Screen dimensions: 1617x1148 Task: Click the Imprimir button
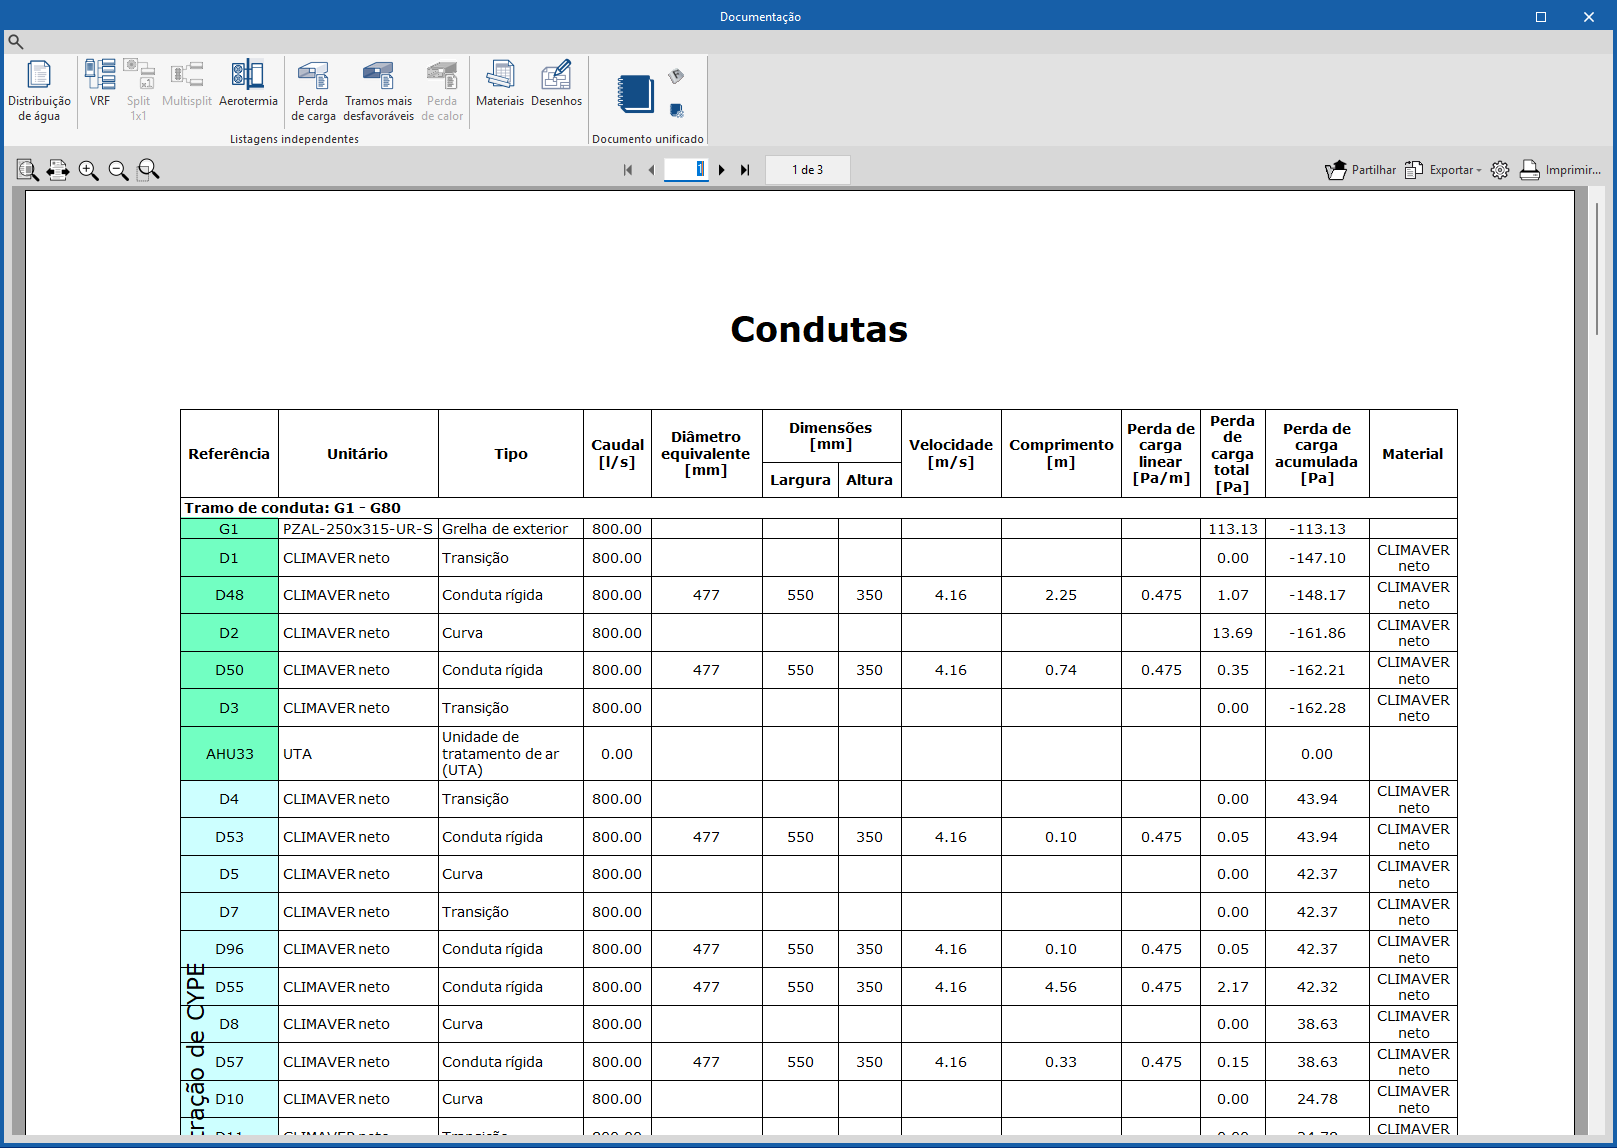[x=1560, y=170]
